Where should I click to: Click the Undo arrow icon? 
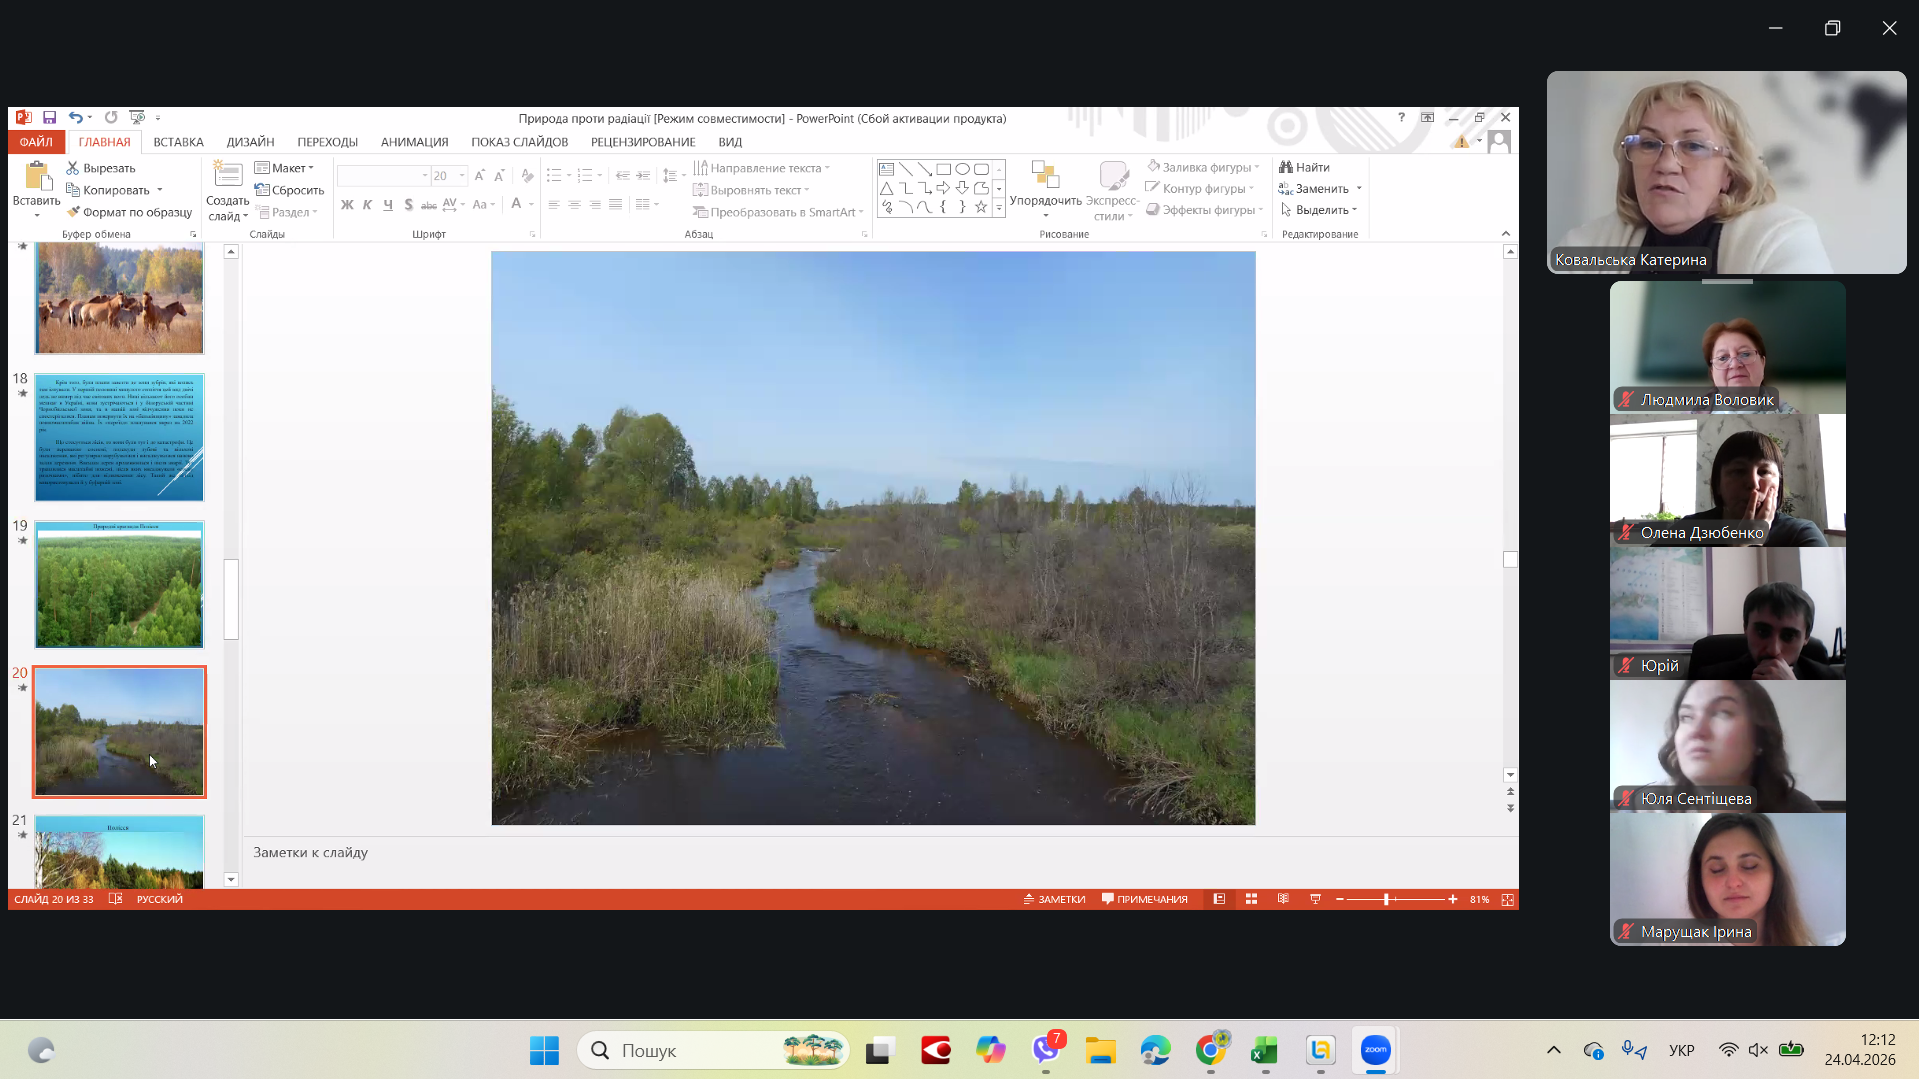(75, 118)
